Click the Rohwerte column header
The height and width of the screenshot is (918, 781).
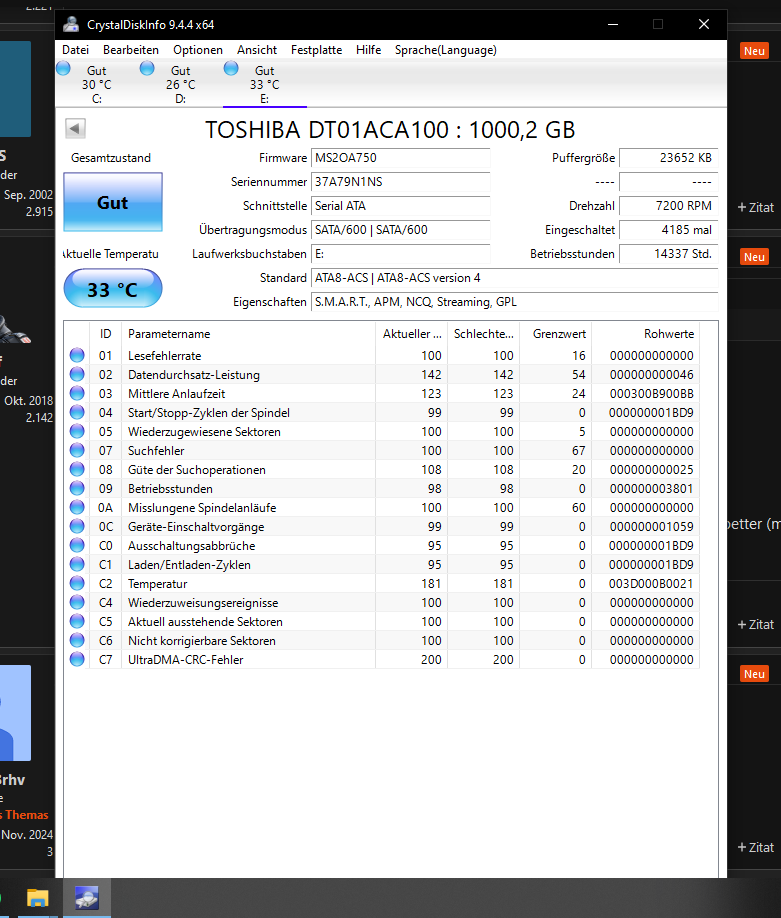646,334
